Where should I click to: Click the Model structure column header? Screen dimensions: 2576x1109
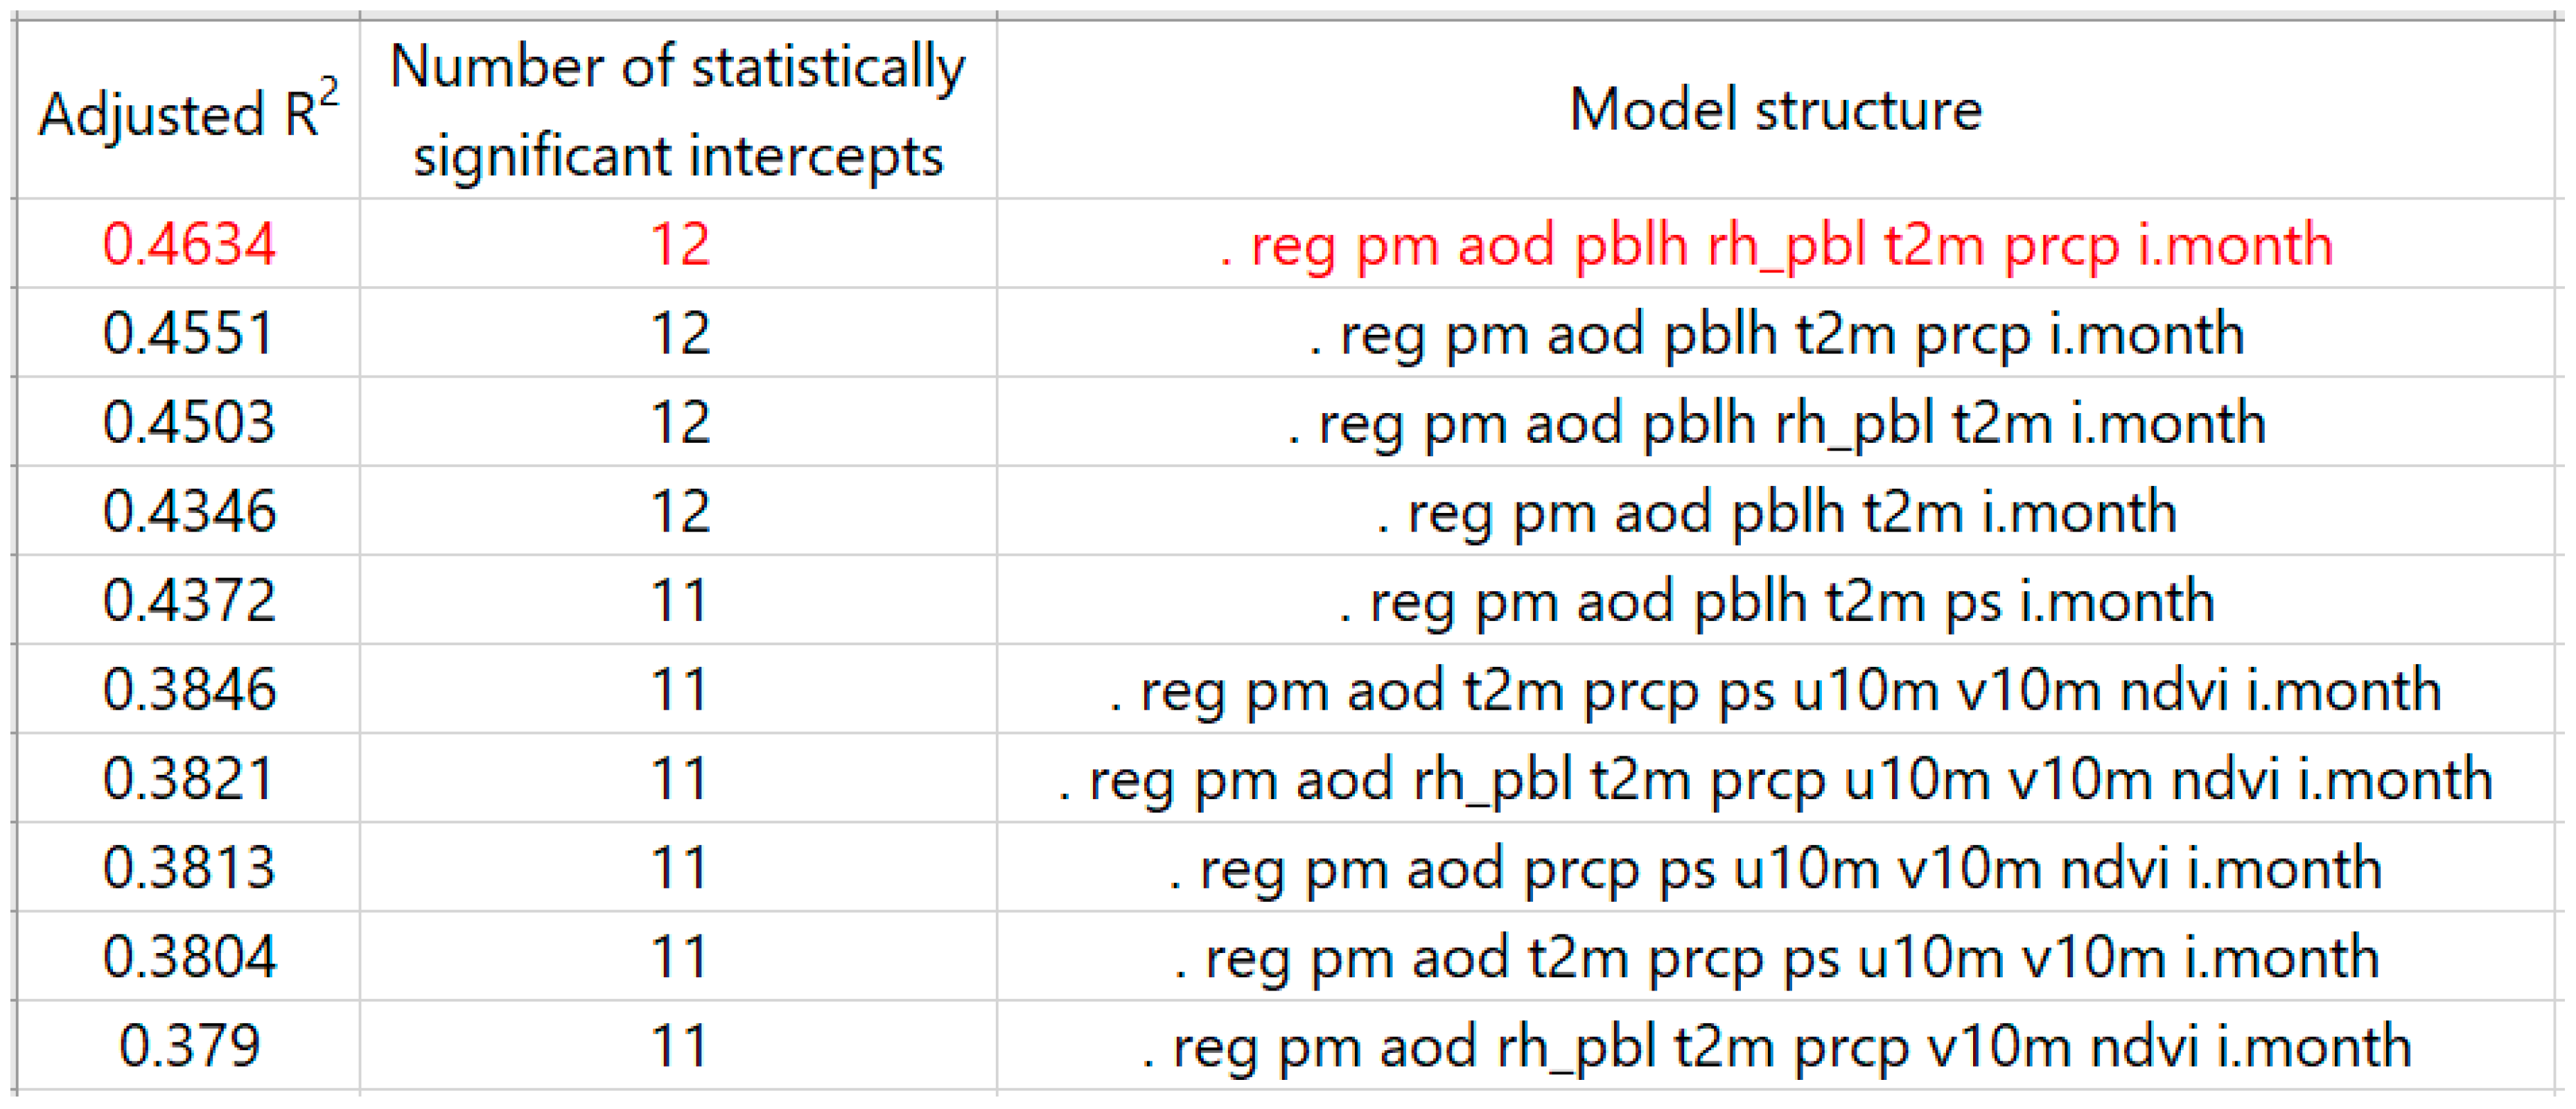[x=1775, y=110]
